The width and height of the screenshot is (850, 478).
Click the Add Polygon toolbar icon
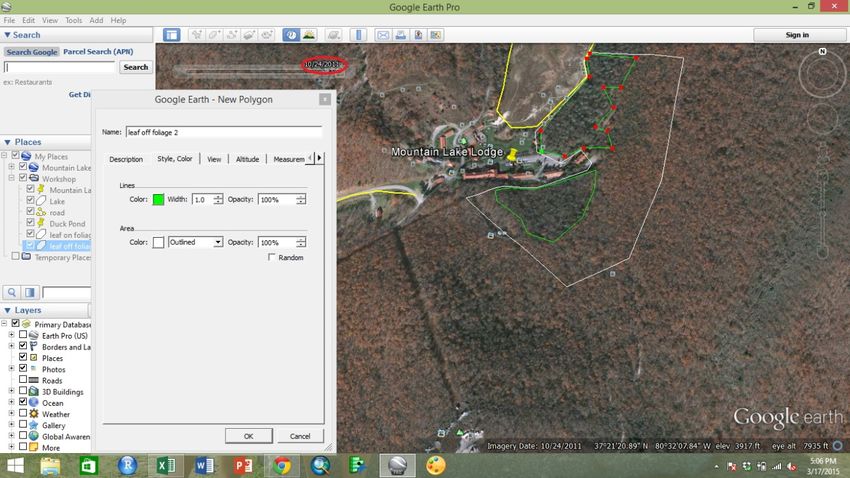(x=214, y=35)
